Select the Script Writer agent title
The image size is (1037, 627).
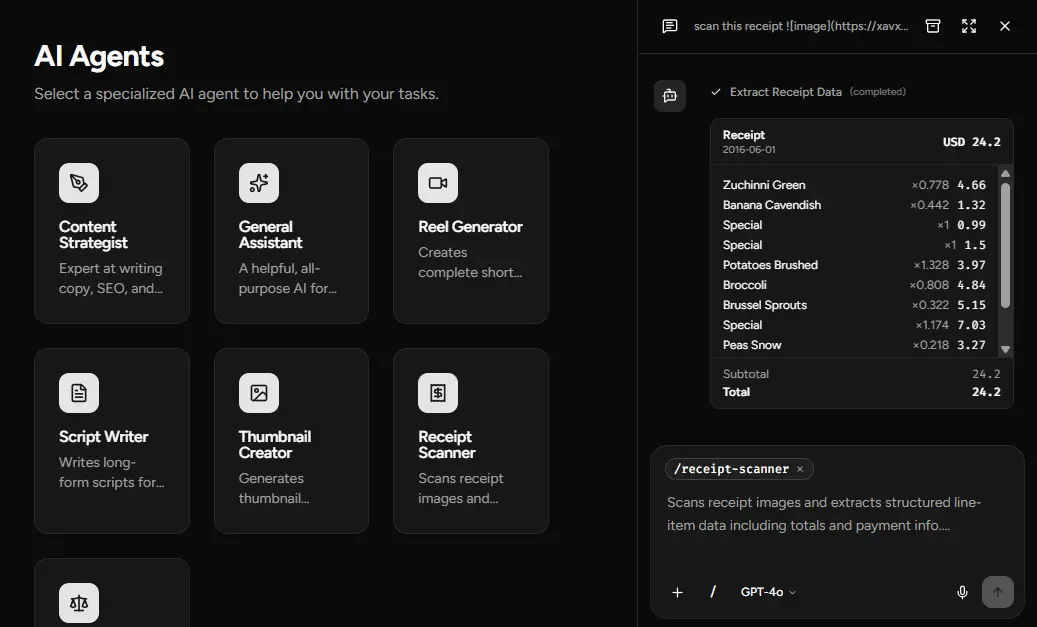pyautogui.click(x=103, y=437)
